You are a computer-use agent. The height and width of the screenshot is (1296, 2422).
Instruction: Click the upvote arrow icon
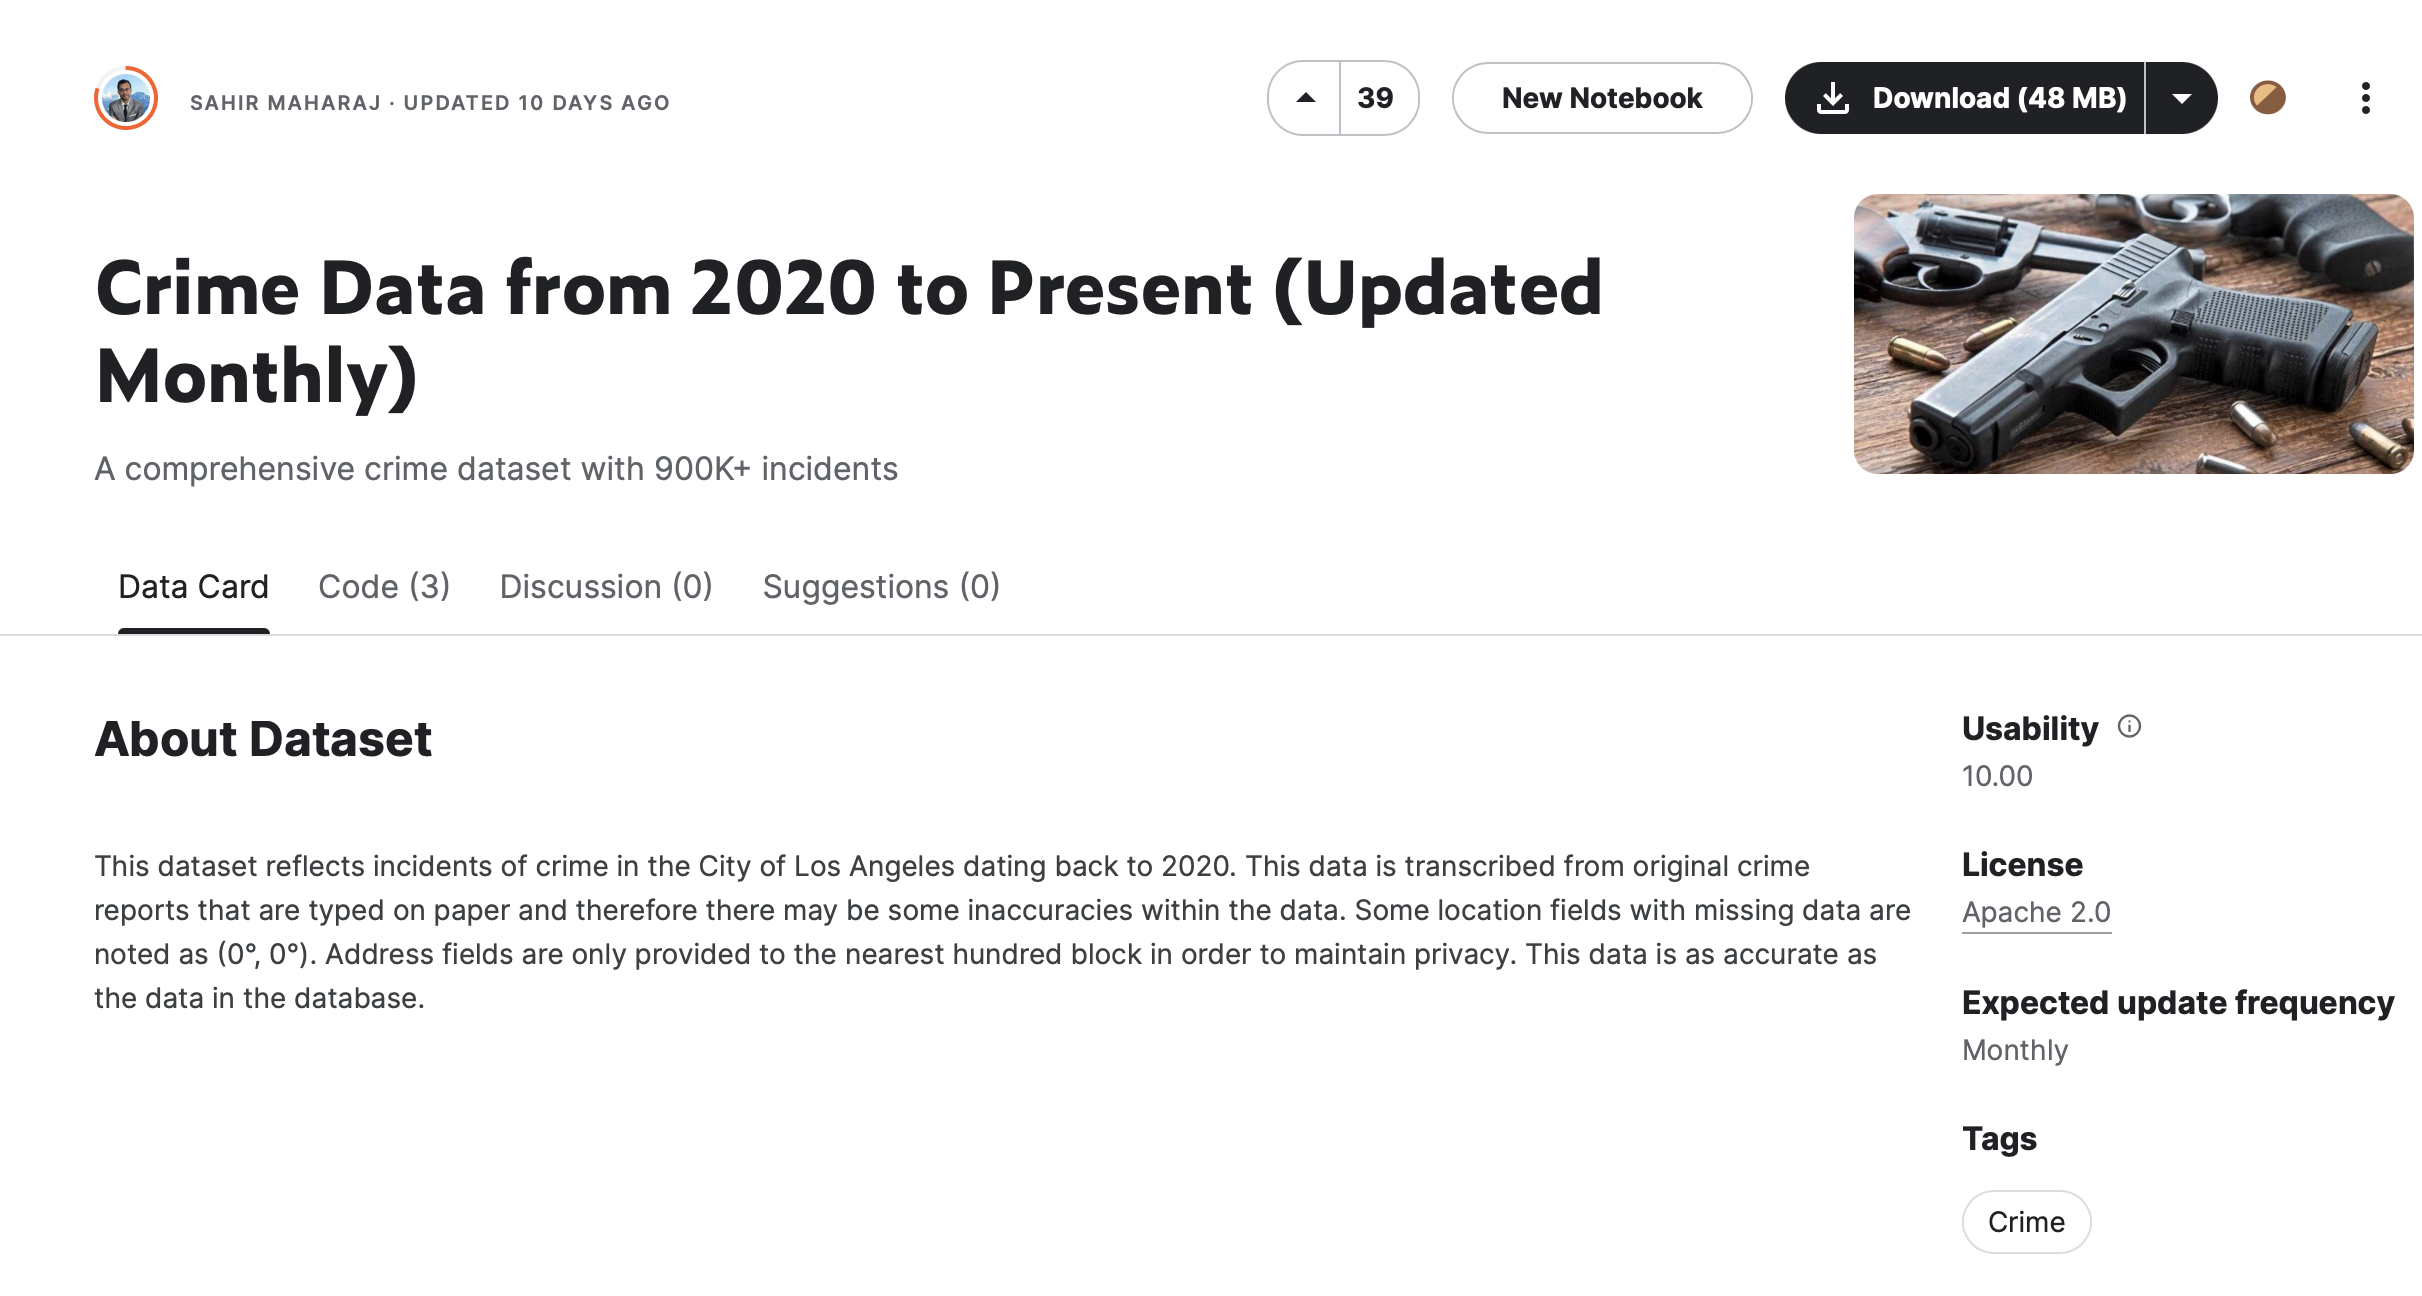1305,98
